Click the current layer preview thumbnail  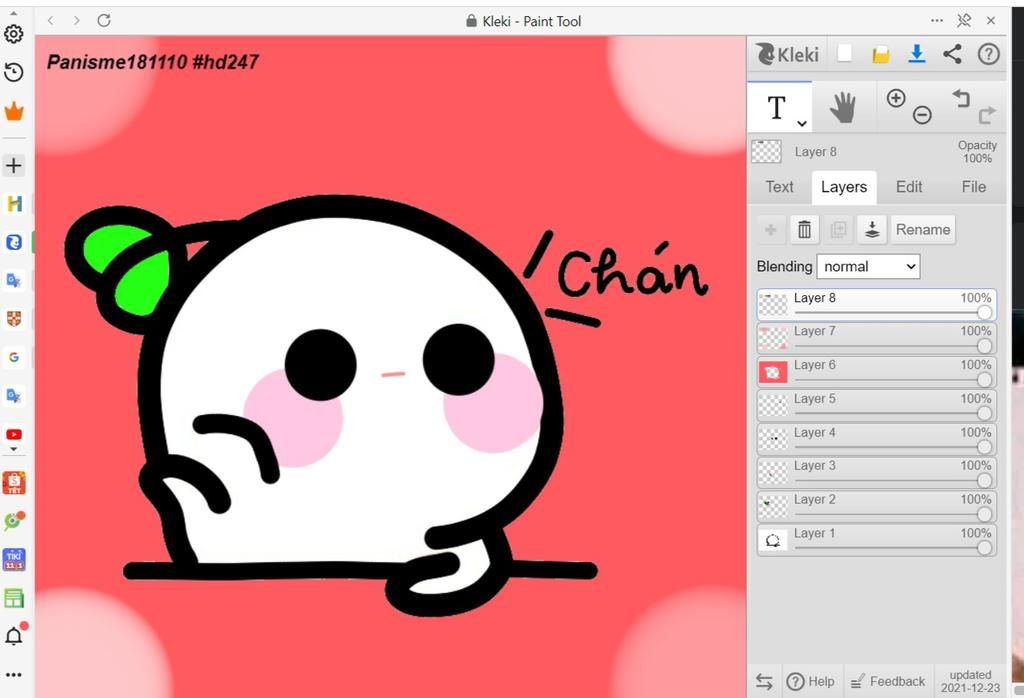pos(766,151)
